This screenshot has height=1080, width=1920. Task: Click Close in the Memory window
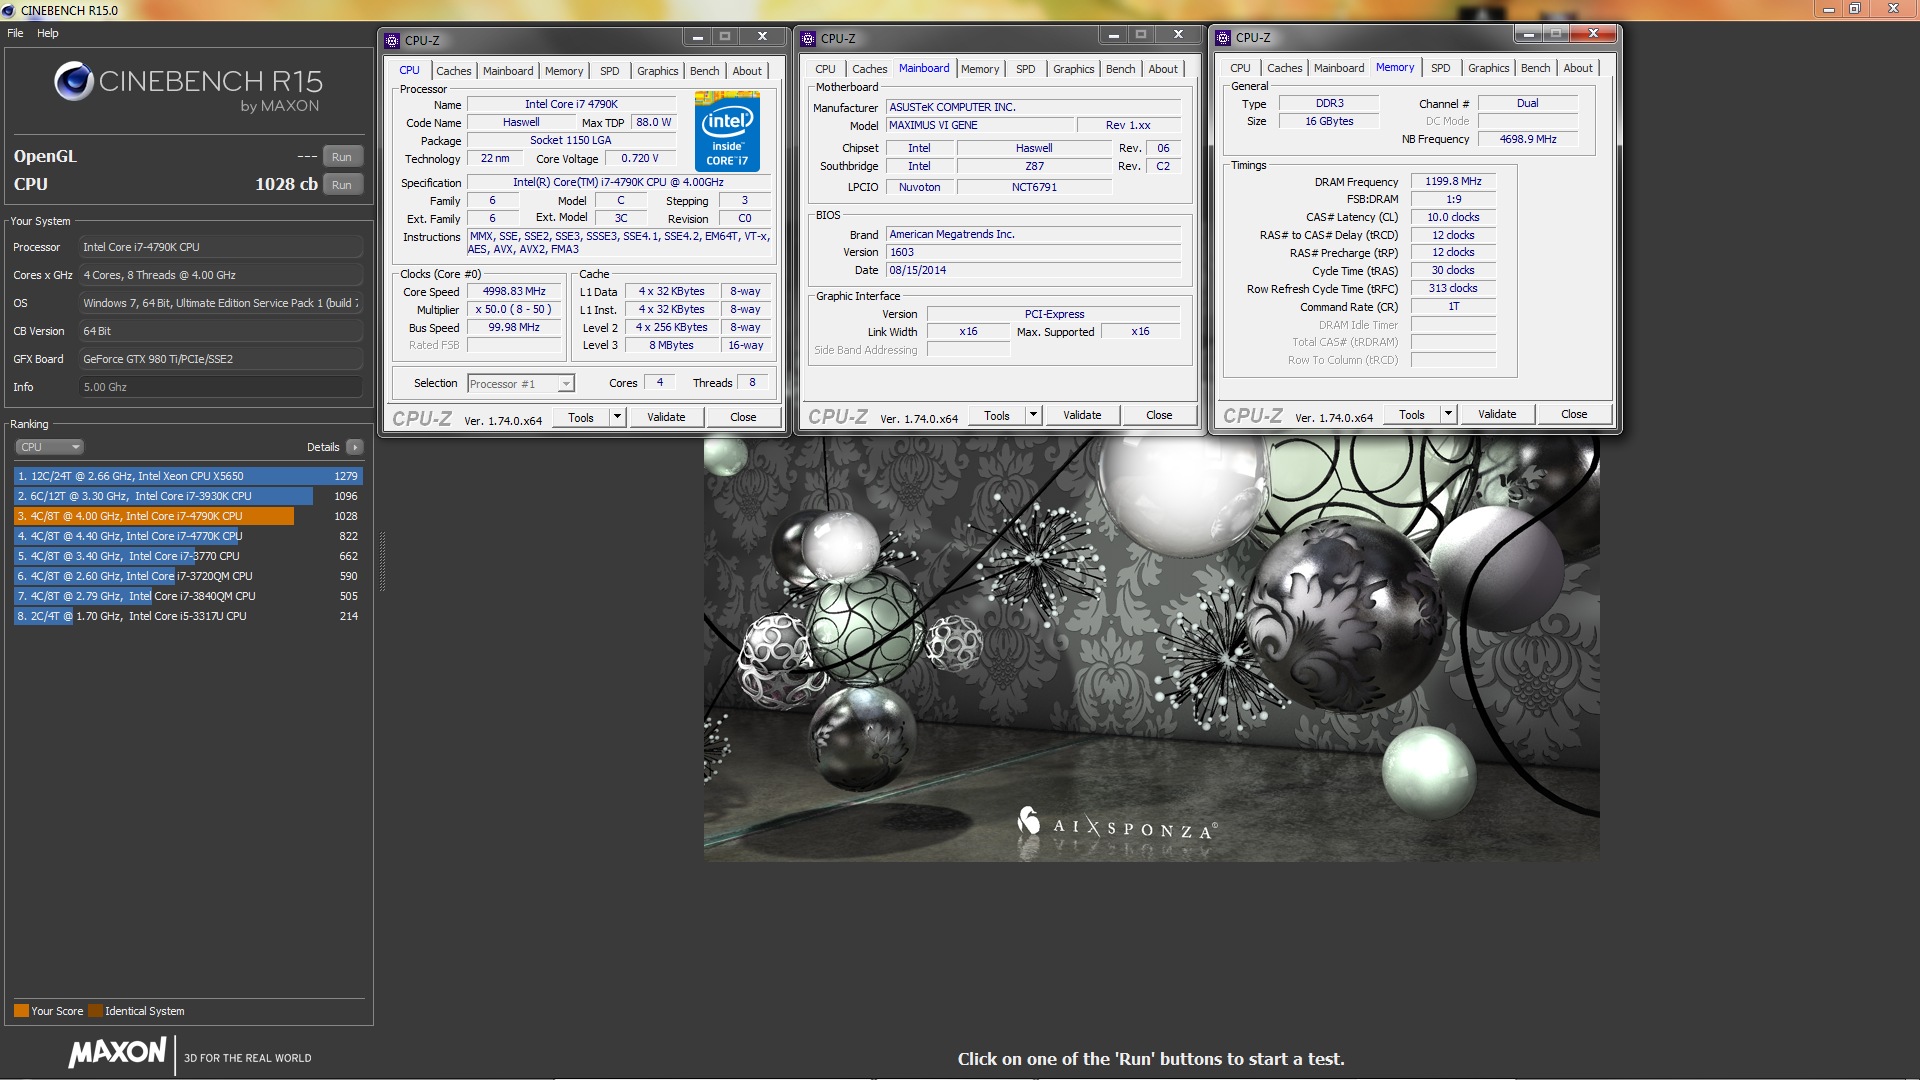1574,414
